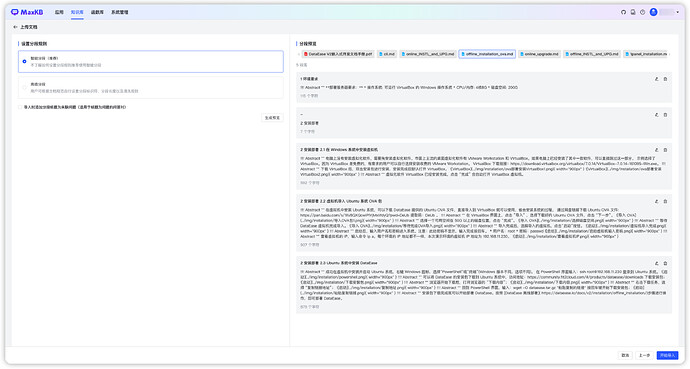This screenshot has height=369, width=690.
Task: Click the blue user avatar icon
Action: pos(653,12)
